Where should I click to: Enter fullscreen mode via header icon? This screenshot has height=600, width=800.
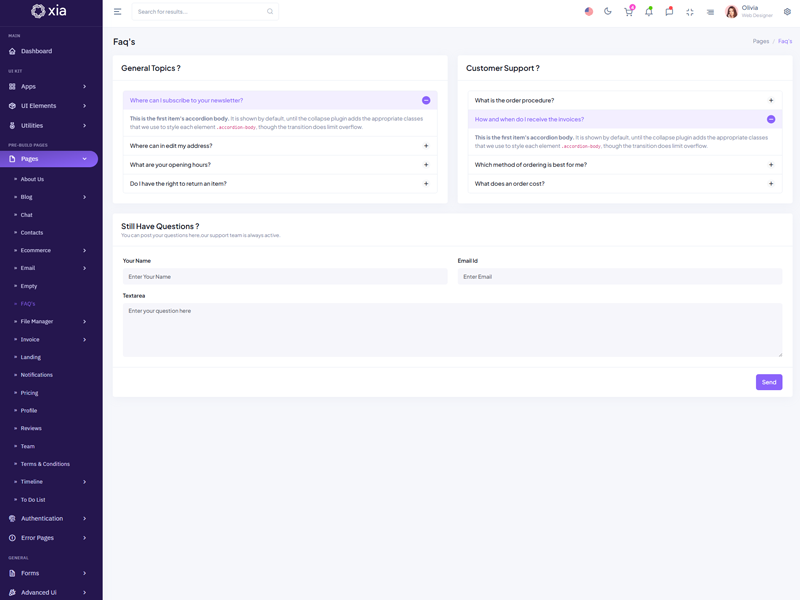point(689,12)
